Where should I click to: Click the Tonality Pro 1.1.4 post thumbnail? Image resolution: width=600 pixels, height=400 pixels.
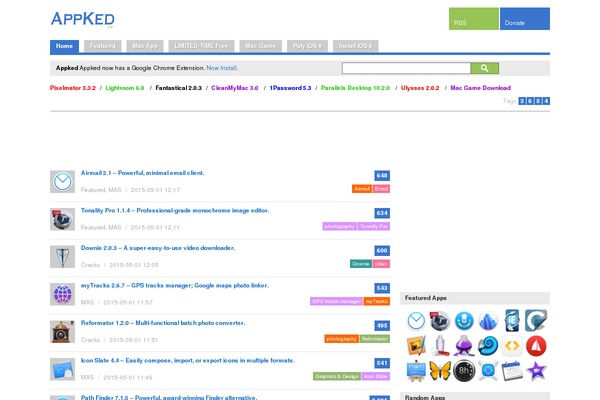pos(62,219)
